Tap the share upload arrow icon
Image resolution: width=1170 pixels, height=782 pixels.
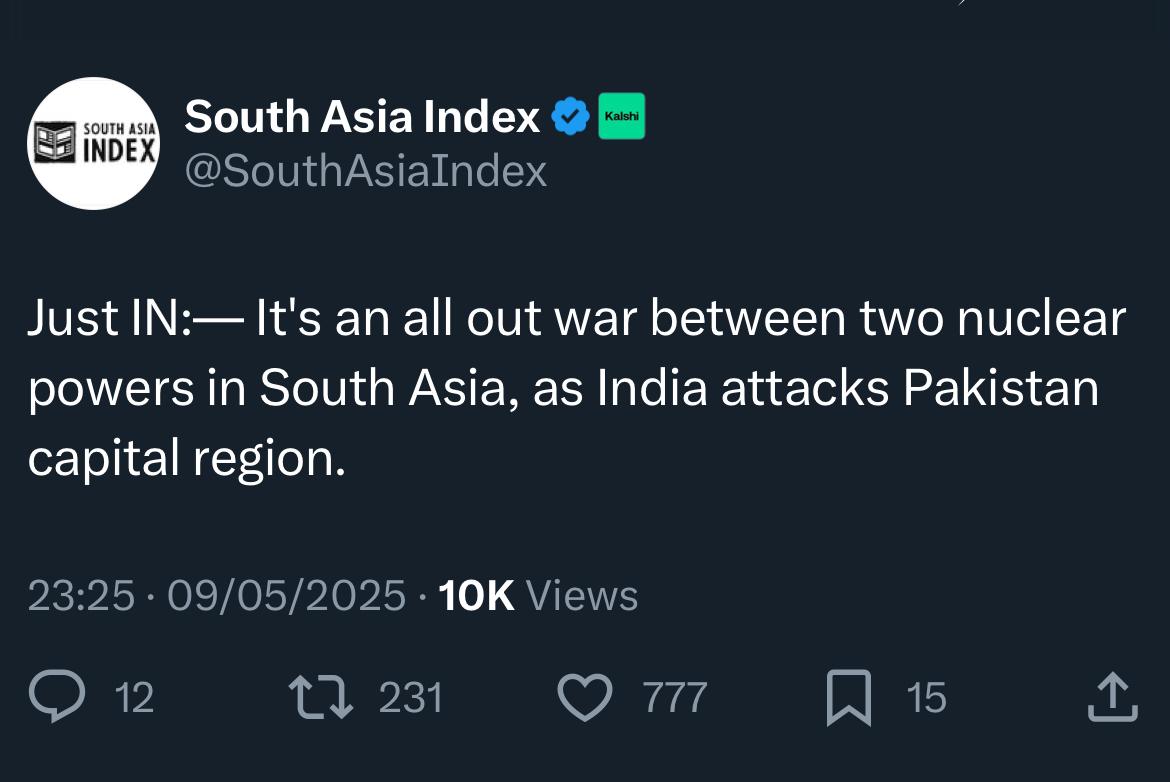pyautogui.click(x=1112, y=697)
